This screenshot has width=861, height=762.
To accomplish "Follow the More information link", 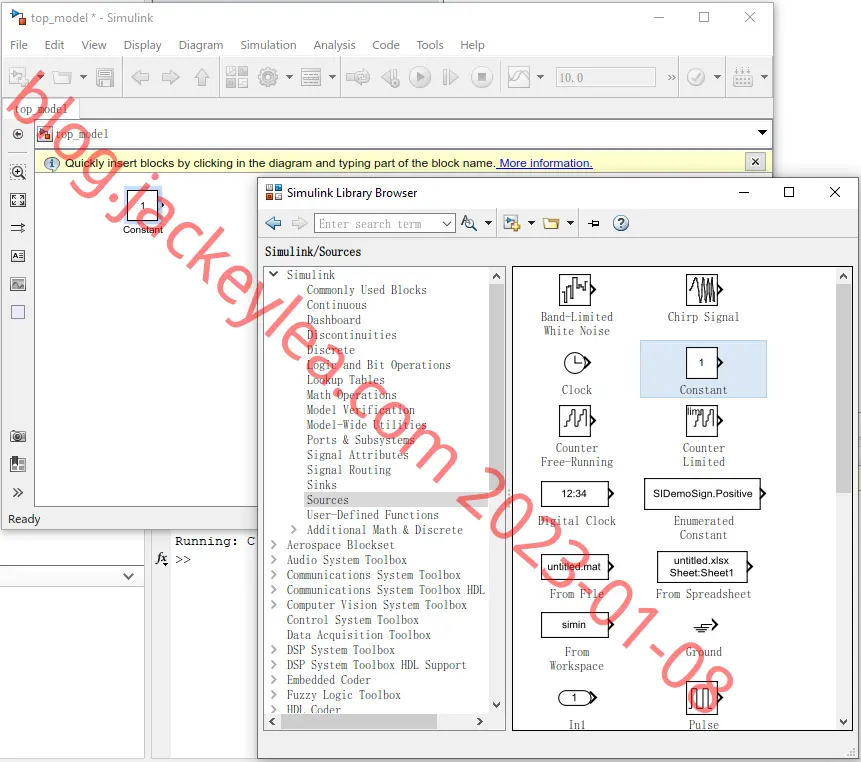I will pos(545,163).
